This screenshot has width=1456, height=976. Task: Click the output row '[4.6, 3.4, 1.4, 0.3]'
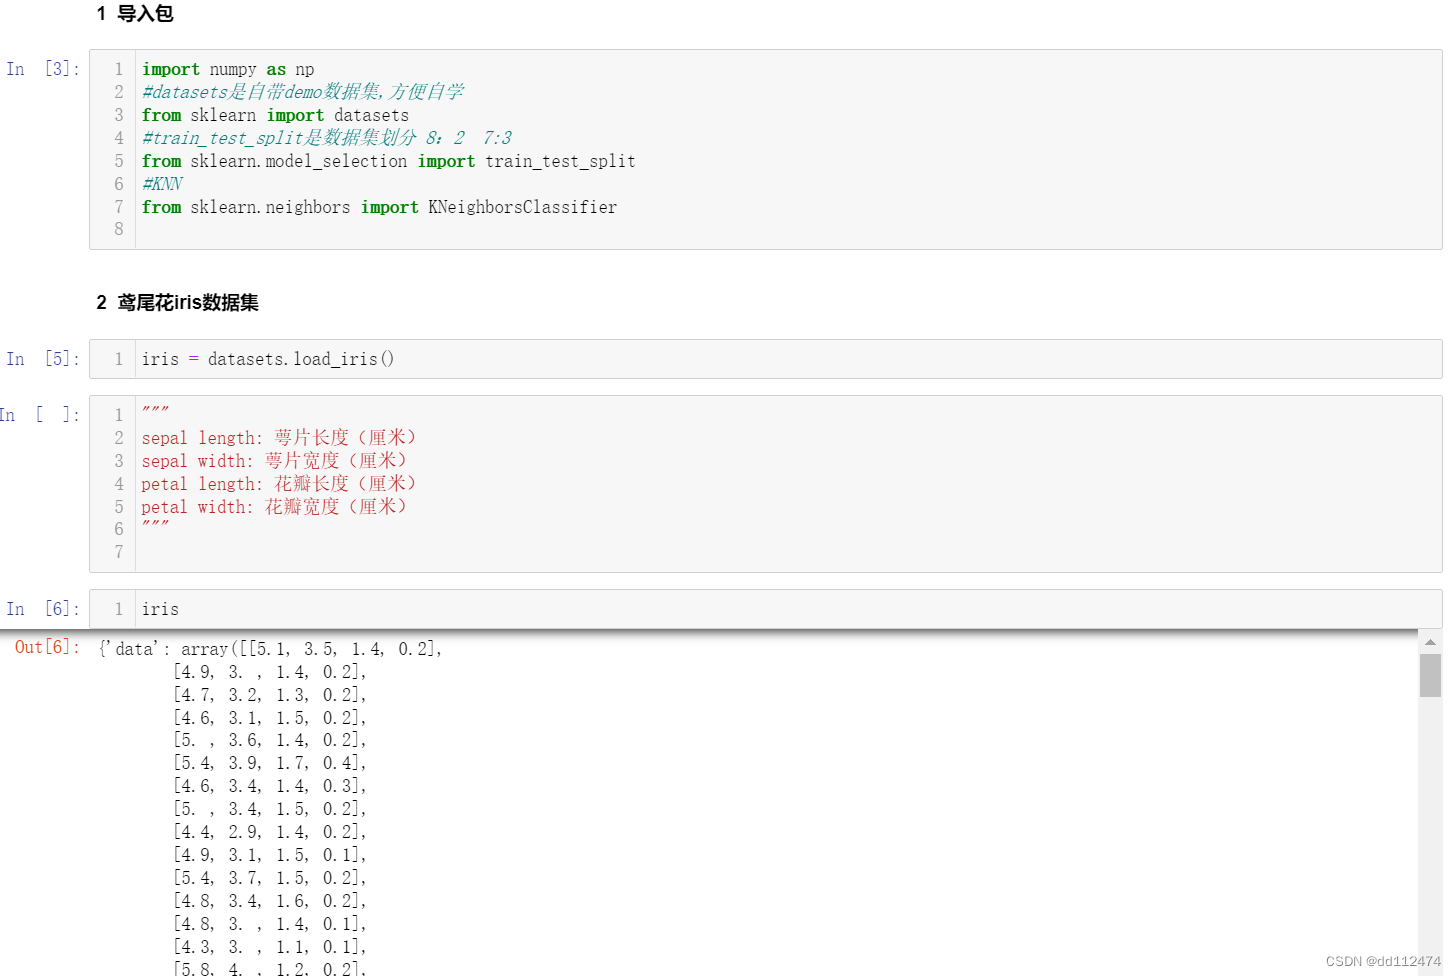(x=270, y=786)
